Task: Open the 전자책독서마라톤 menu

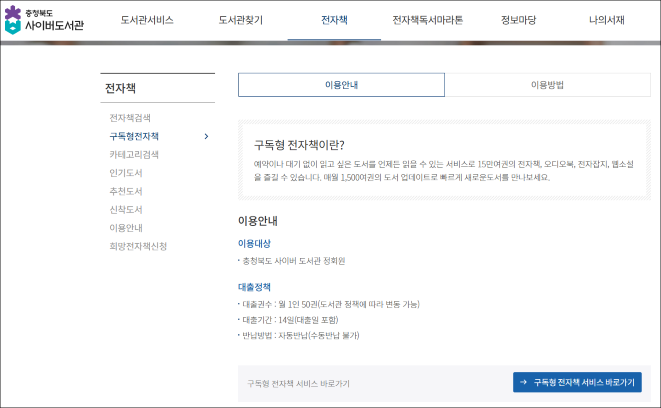Action: point(427,20)
